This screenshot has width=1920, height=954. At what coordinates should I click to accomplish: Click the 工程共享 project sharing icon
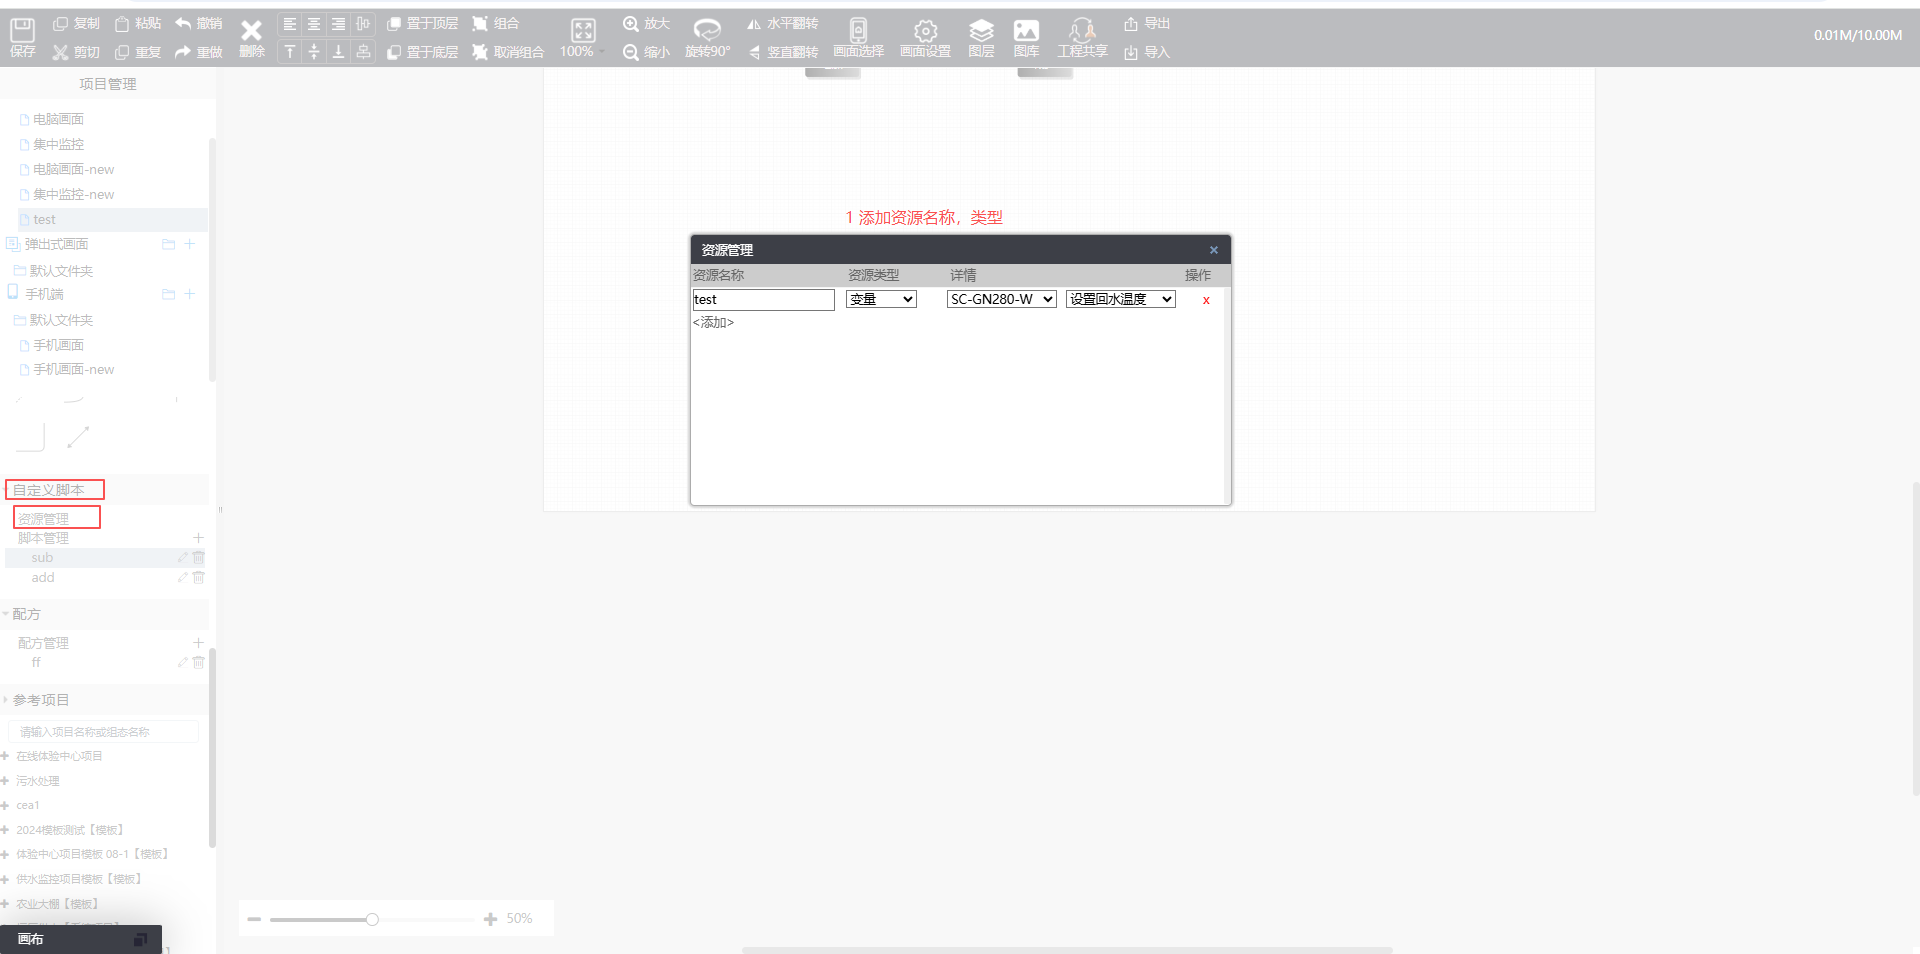click(1082, 31)
